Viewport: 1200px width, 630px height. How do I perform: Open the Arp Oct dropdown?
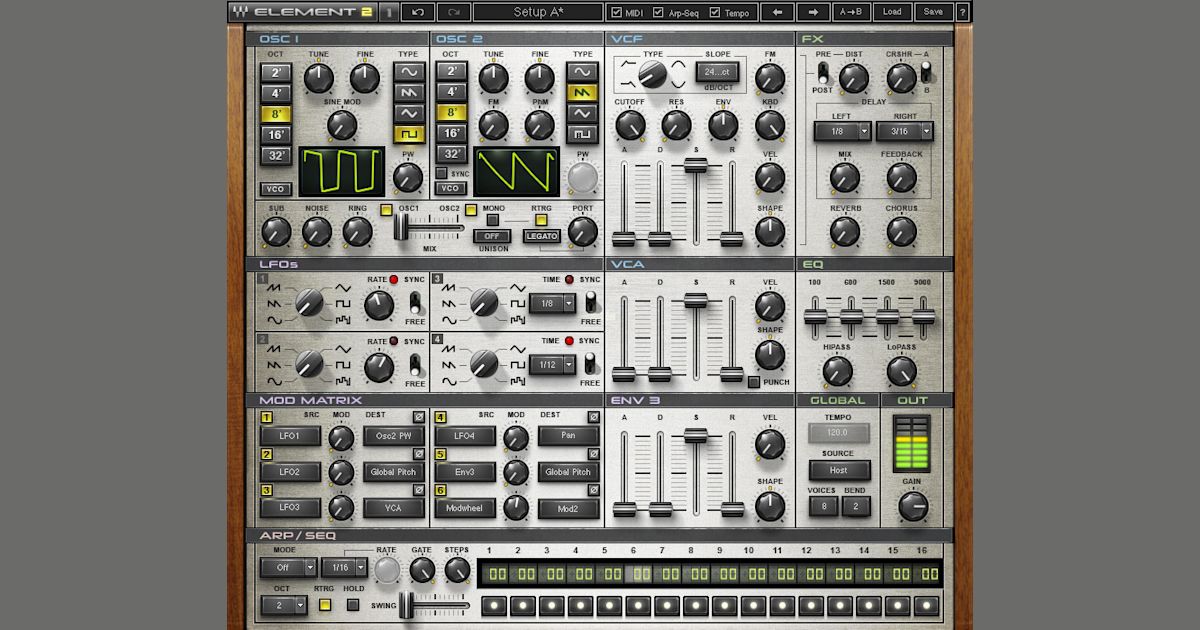[x=285, y=605]
